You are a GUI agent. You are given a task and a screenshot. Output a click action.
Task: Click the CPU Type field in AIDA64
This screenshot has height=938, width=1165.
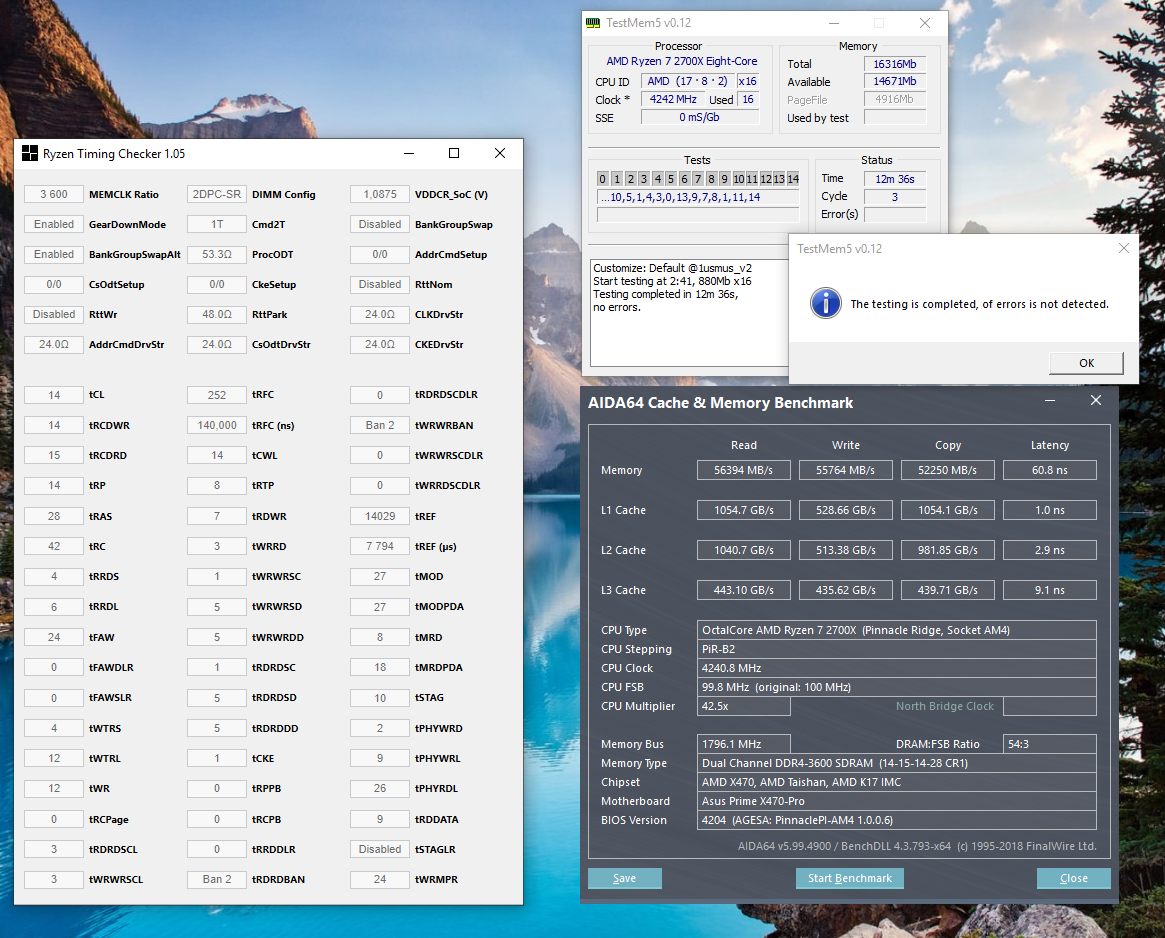[x=897, y=630]
